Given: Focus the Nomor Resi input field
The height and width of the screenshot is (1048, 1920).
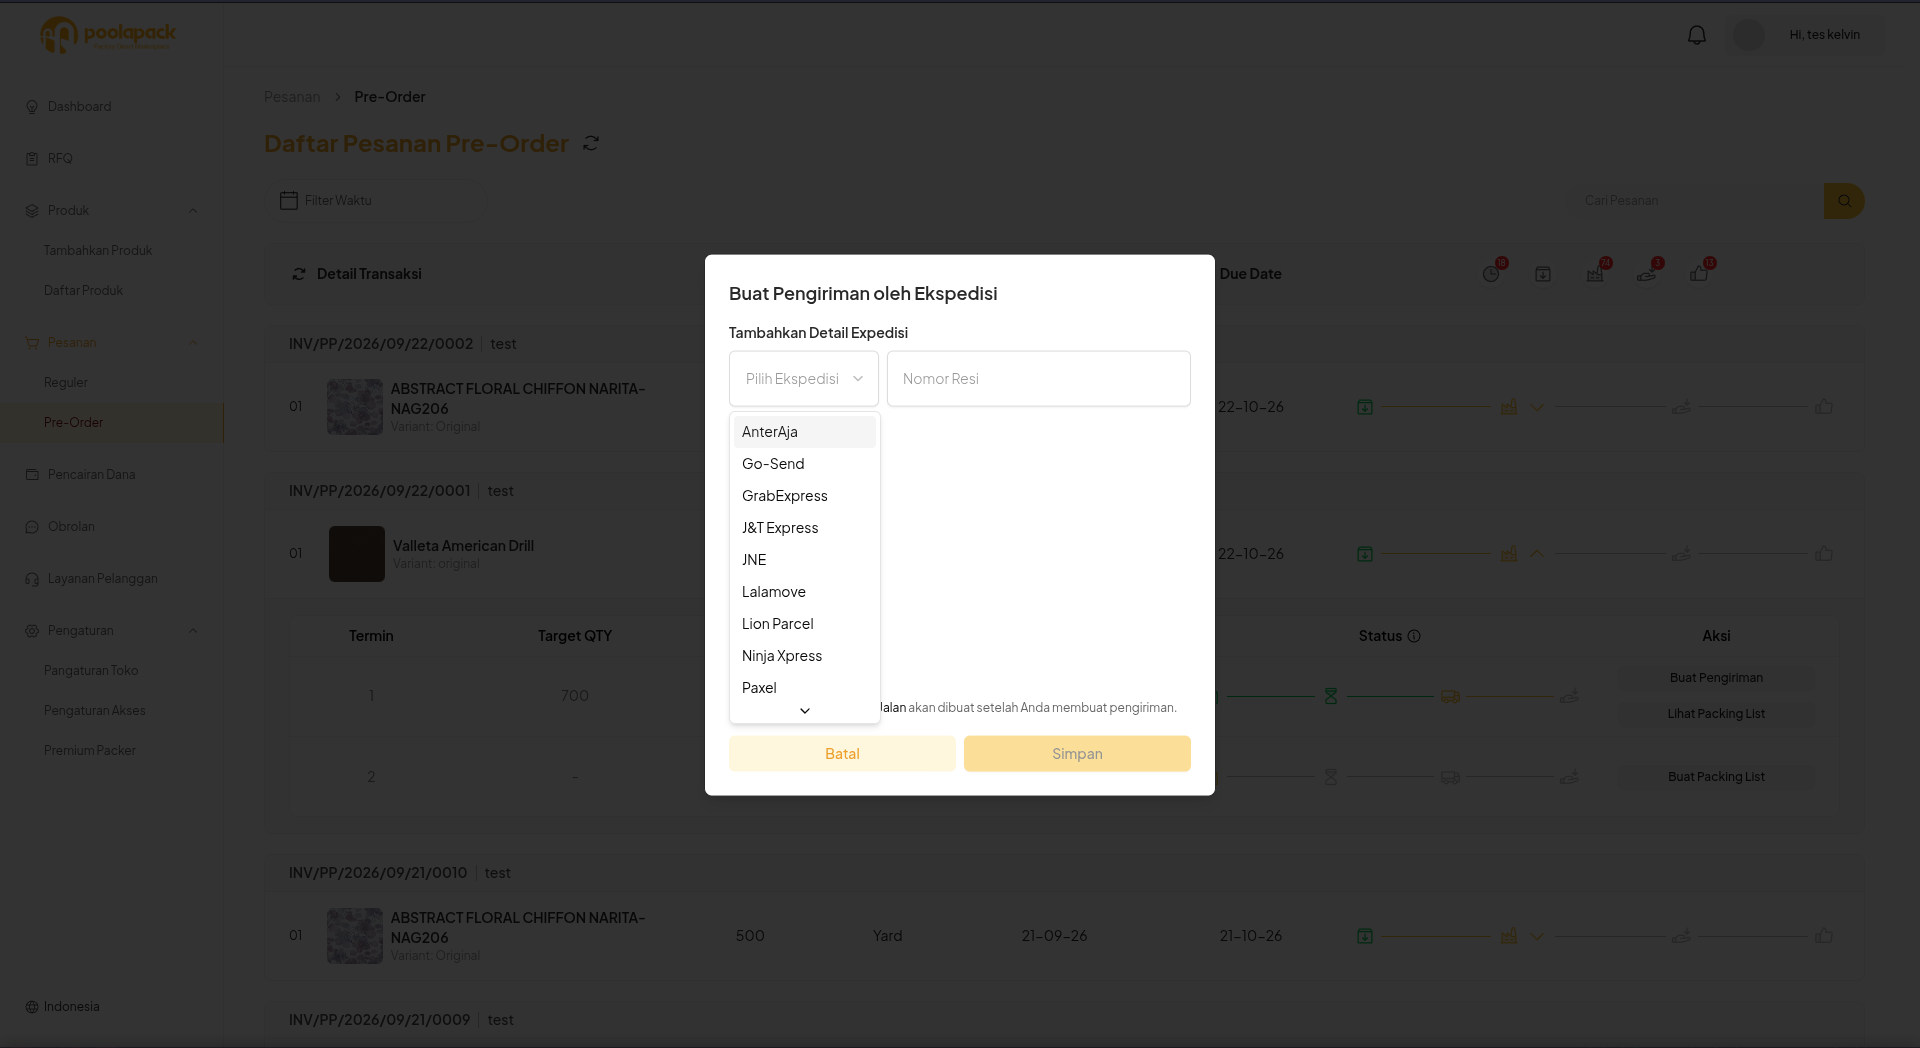Looking at the screenshot, I should coord(1039,379).
